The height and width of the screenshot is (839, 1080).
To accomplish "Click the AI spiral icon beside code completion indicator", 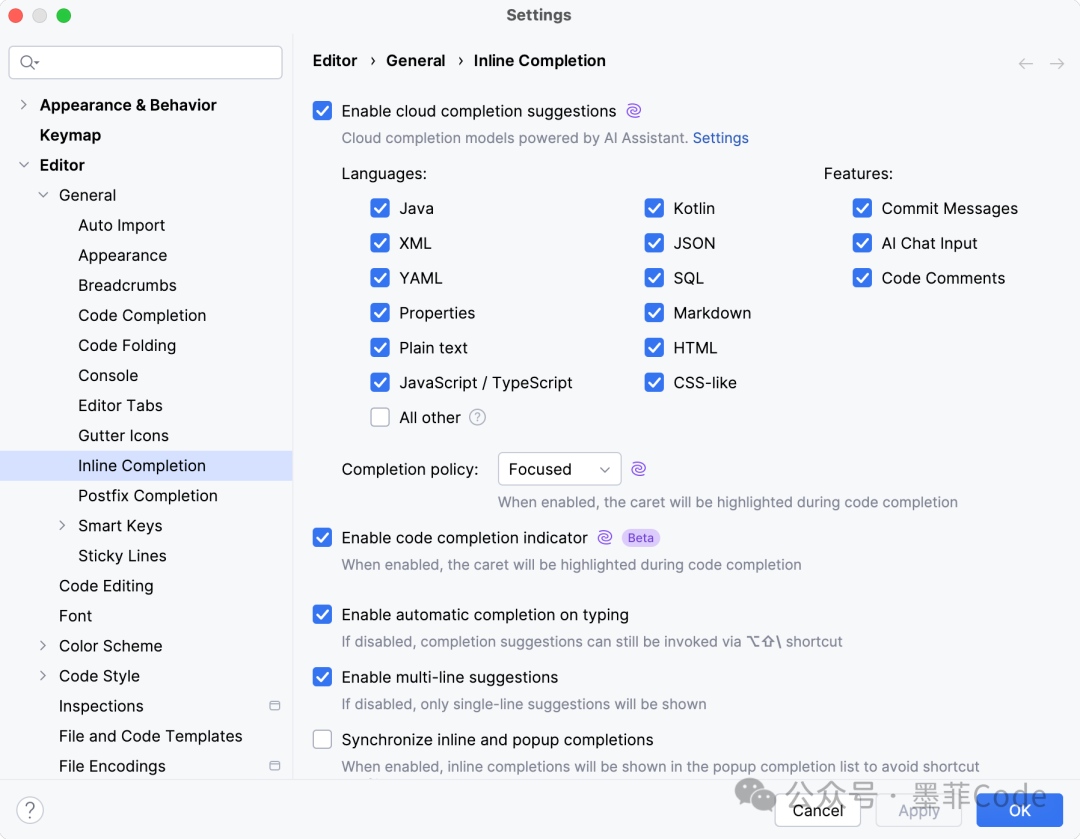I will pos(605,538).
